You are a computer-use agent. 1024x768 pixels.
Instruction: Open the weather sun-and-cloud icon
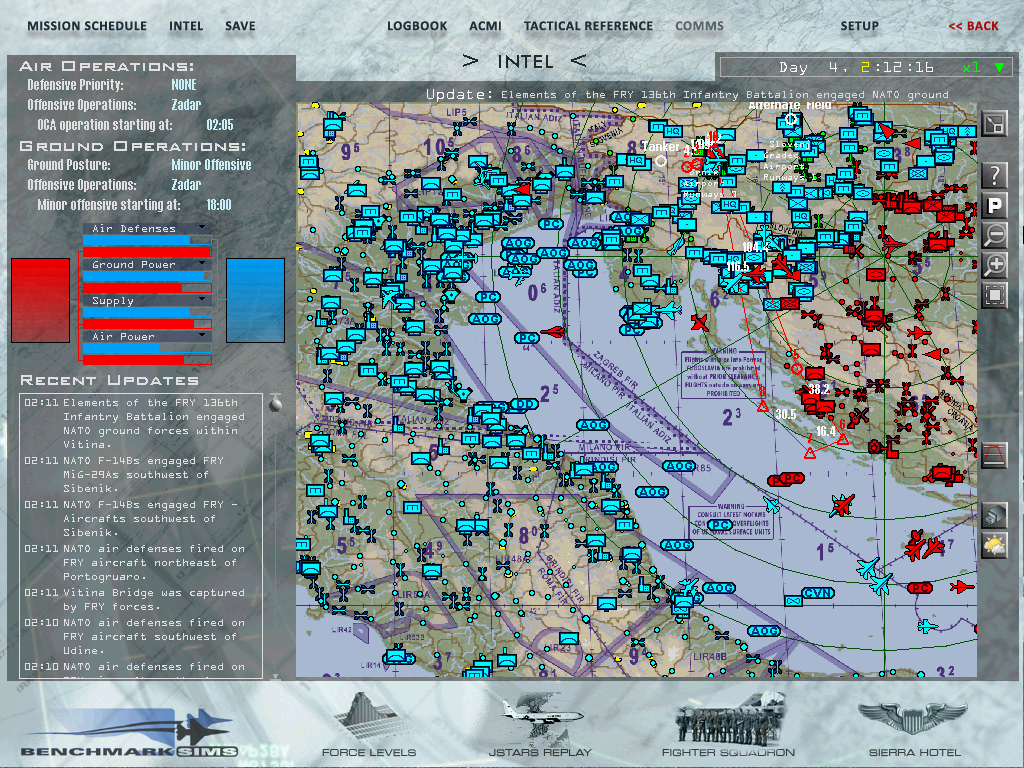tap(995, 545)
